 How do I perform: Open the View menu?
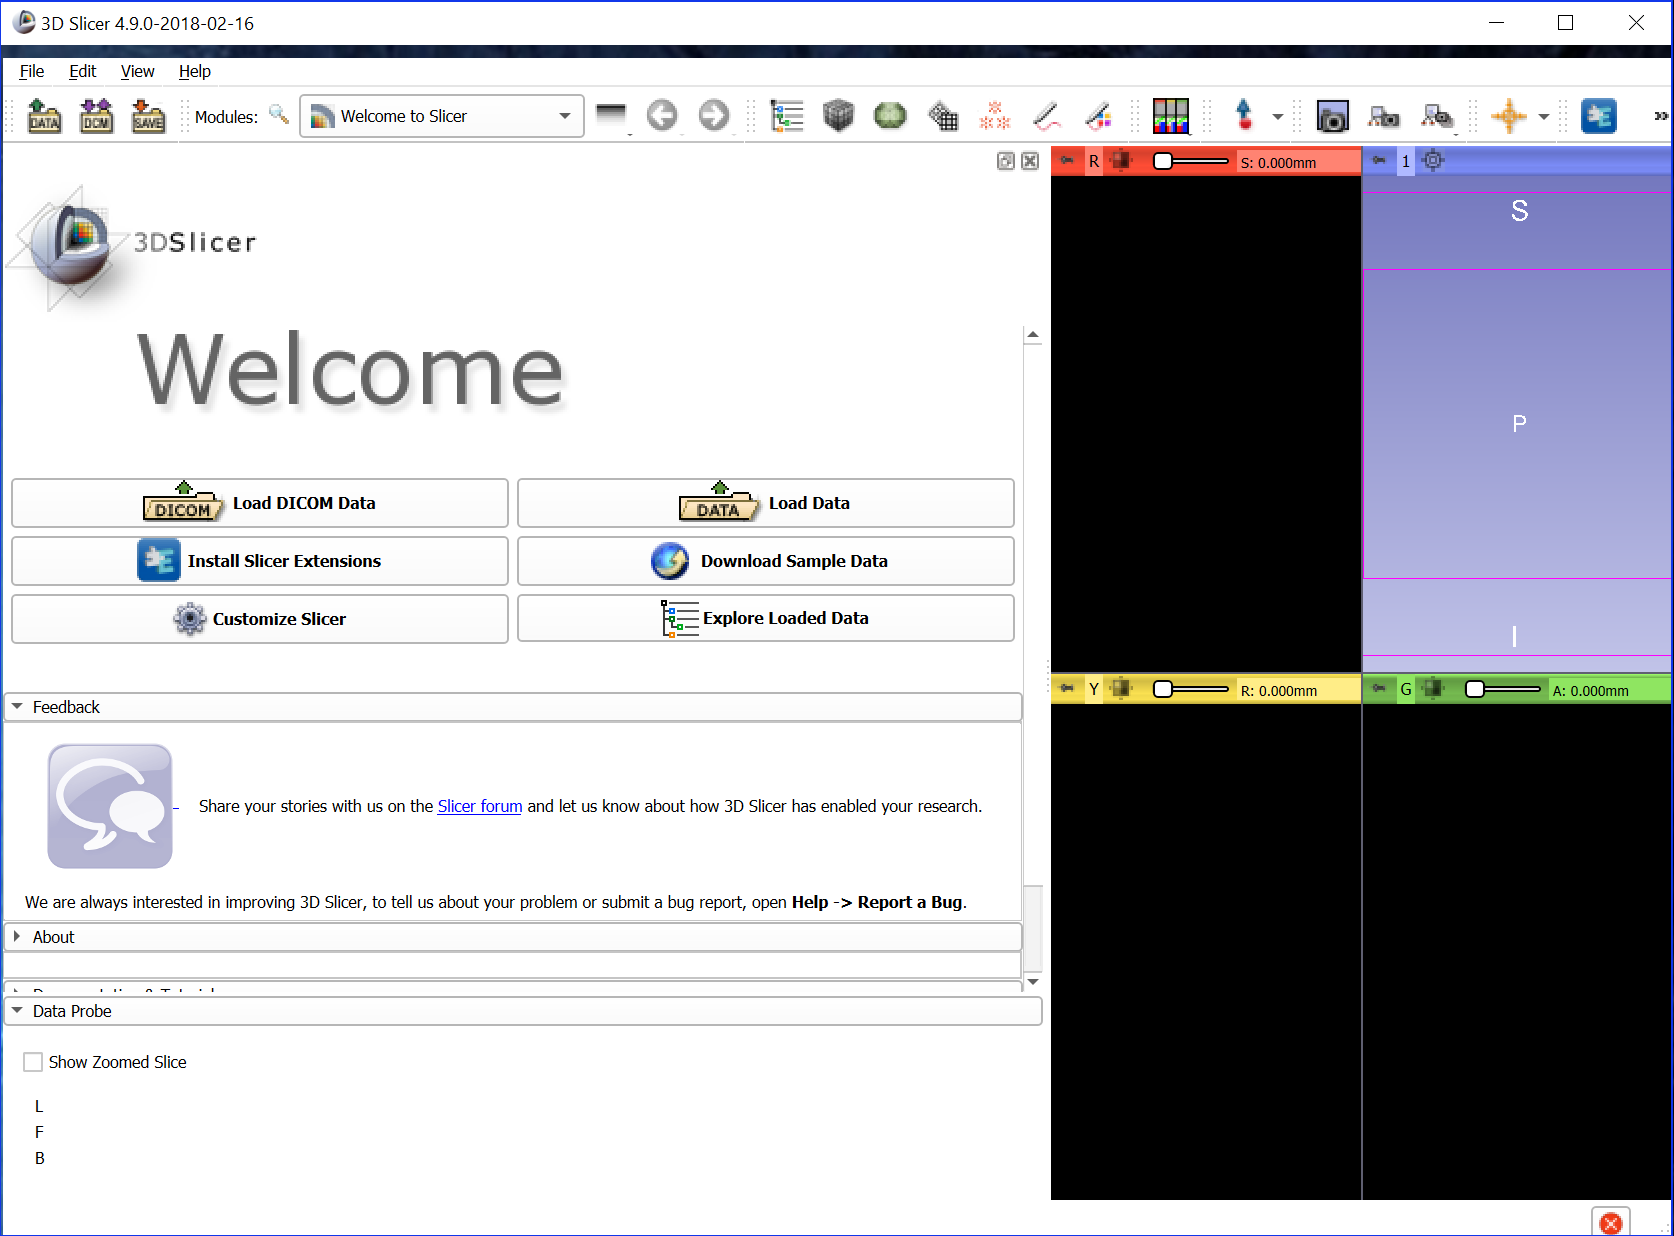pyautogui.click(x=137, y=71)
